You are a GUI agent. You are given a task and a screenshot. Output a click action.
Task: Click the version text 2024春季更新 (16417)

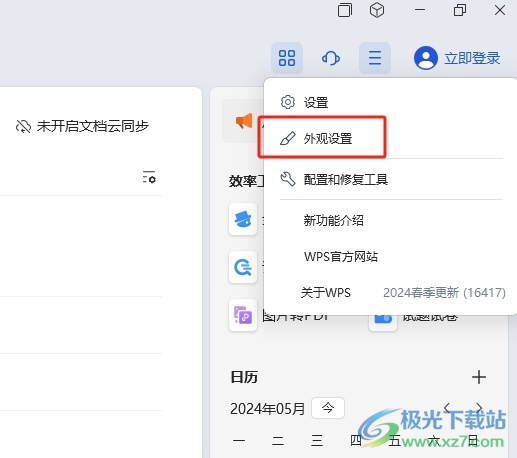click(444, 293)
